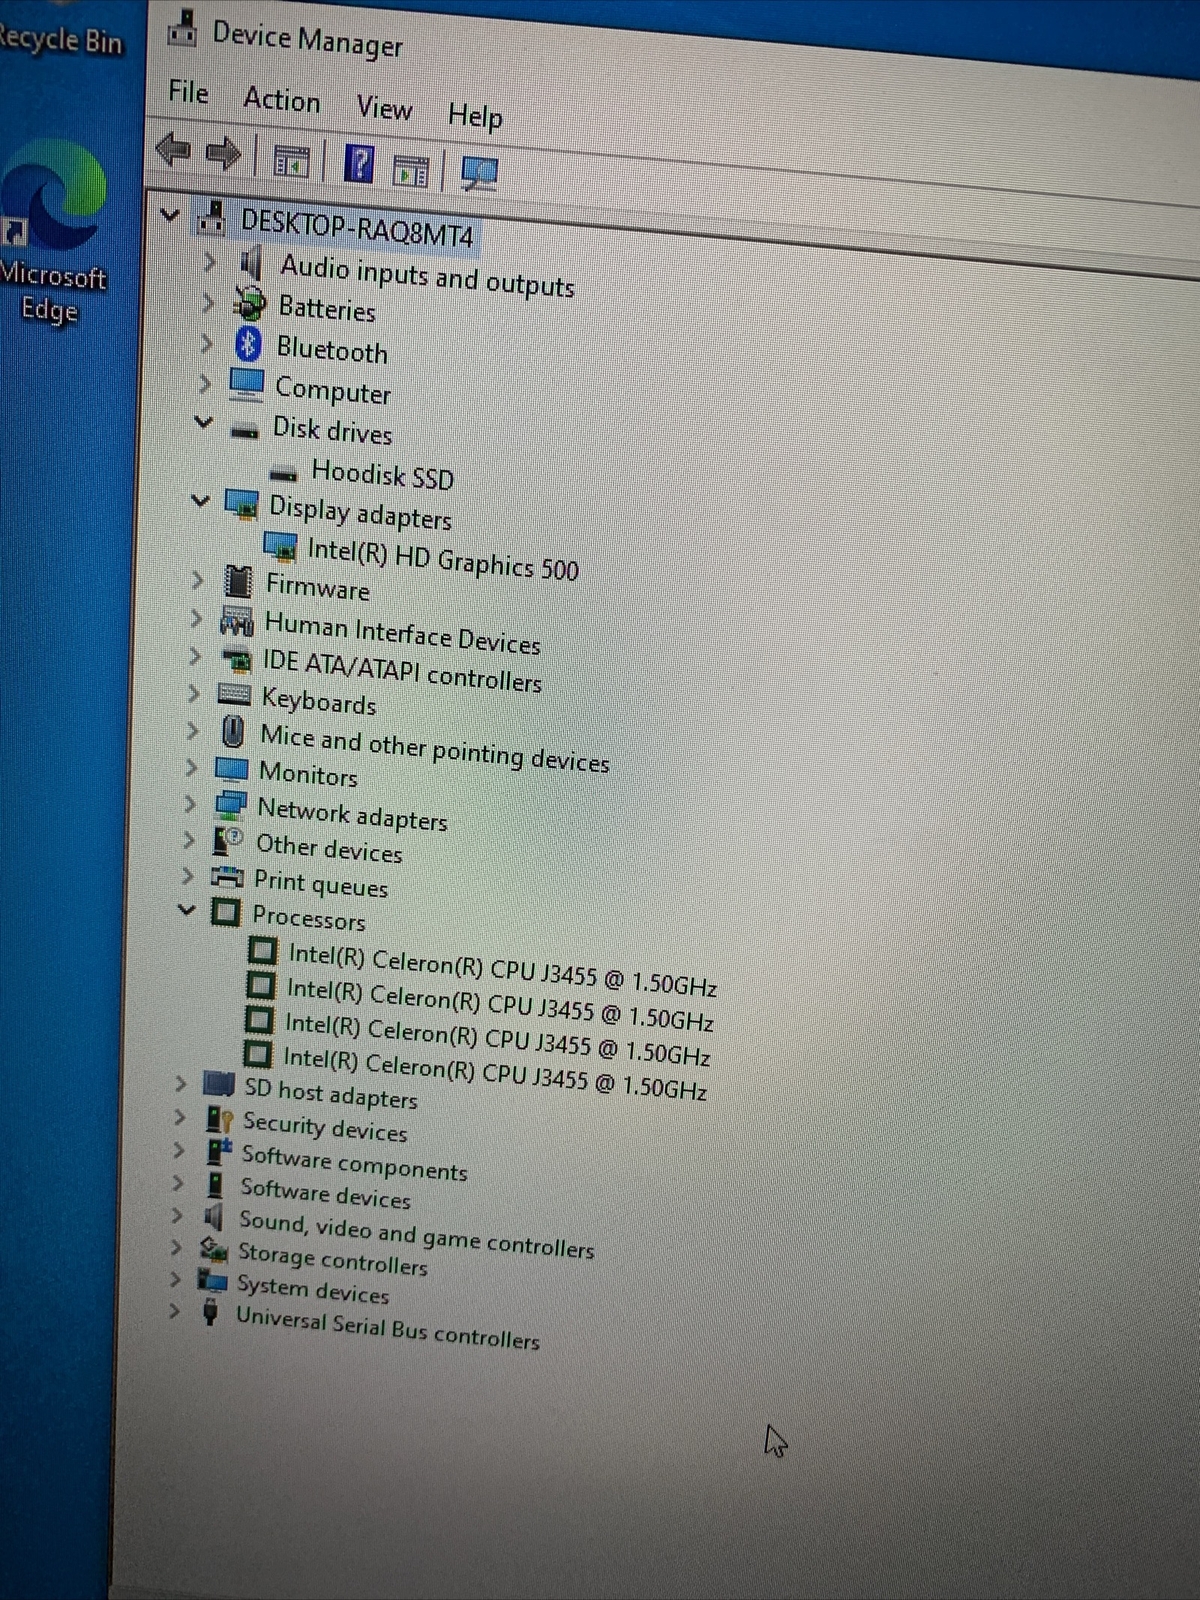Click the Back arrow toolbar button
This screenshot has width=1200, height=1600.
tap(174, 150)
